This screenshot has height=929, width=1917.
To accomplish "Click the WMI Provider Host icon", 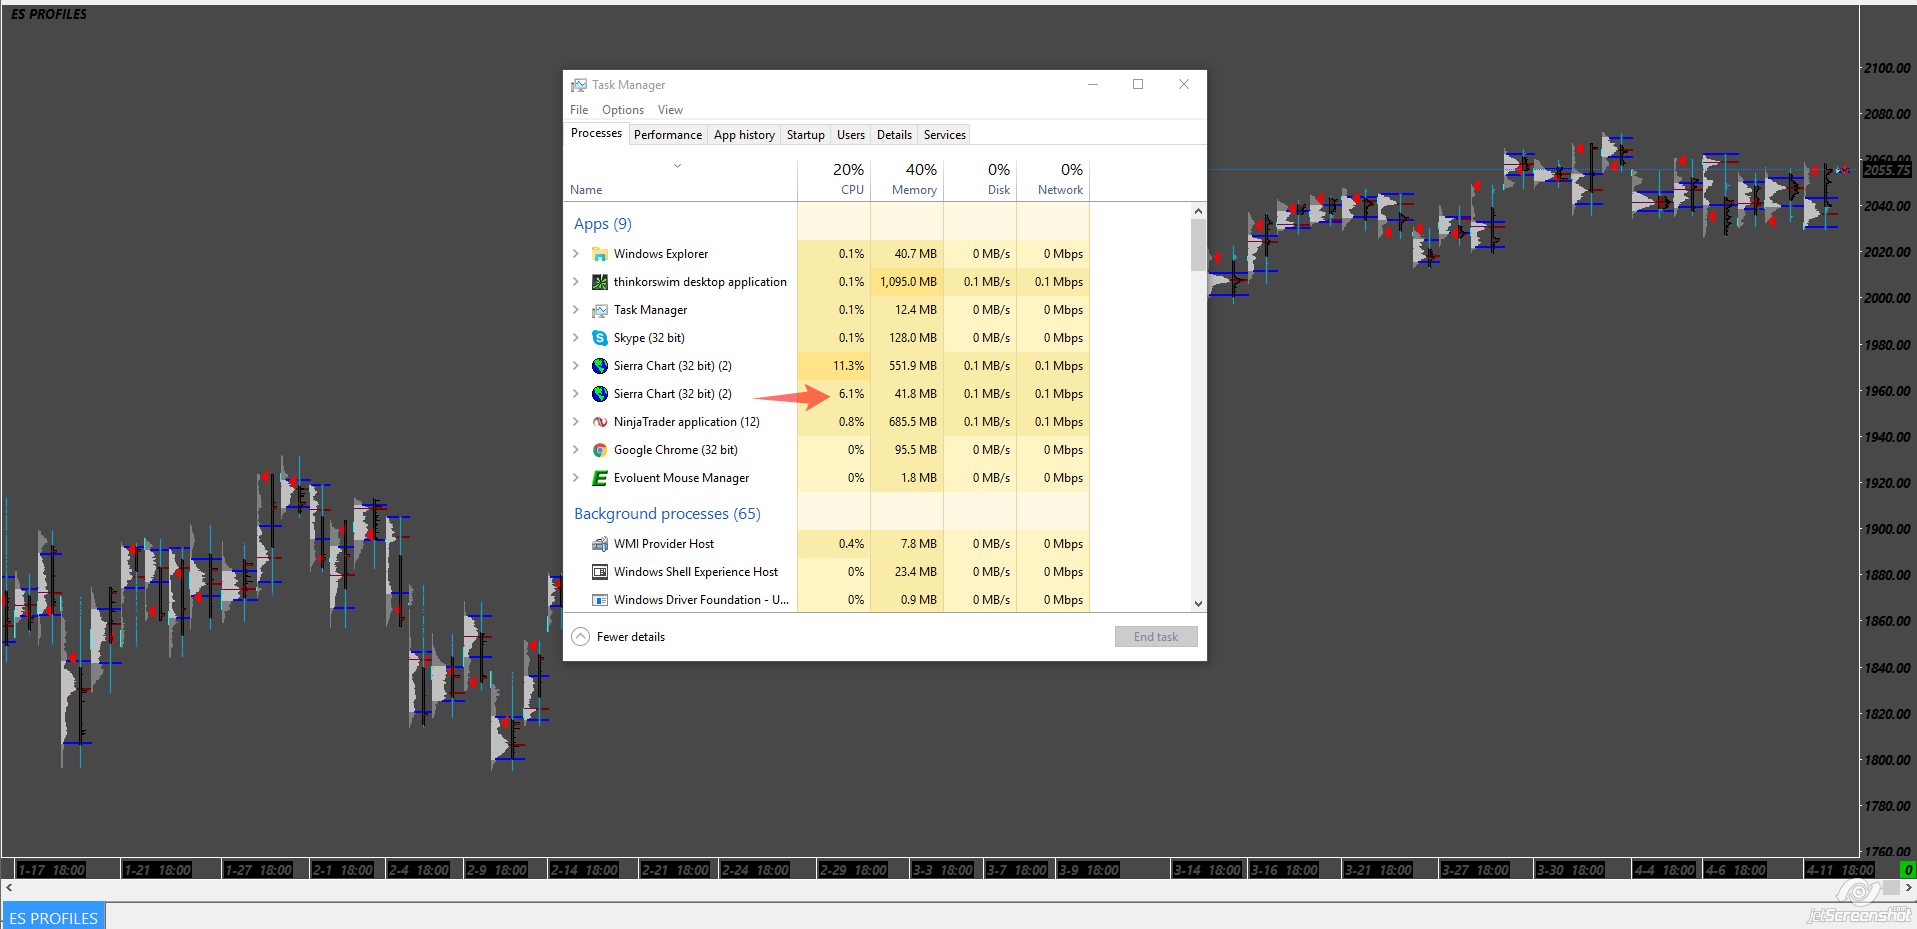I will (x=600, y=544).
